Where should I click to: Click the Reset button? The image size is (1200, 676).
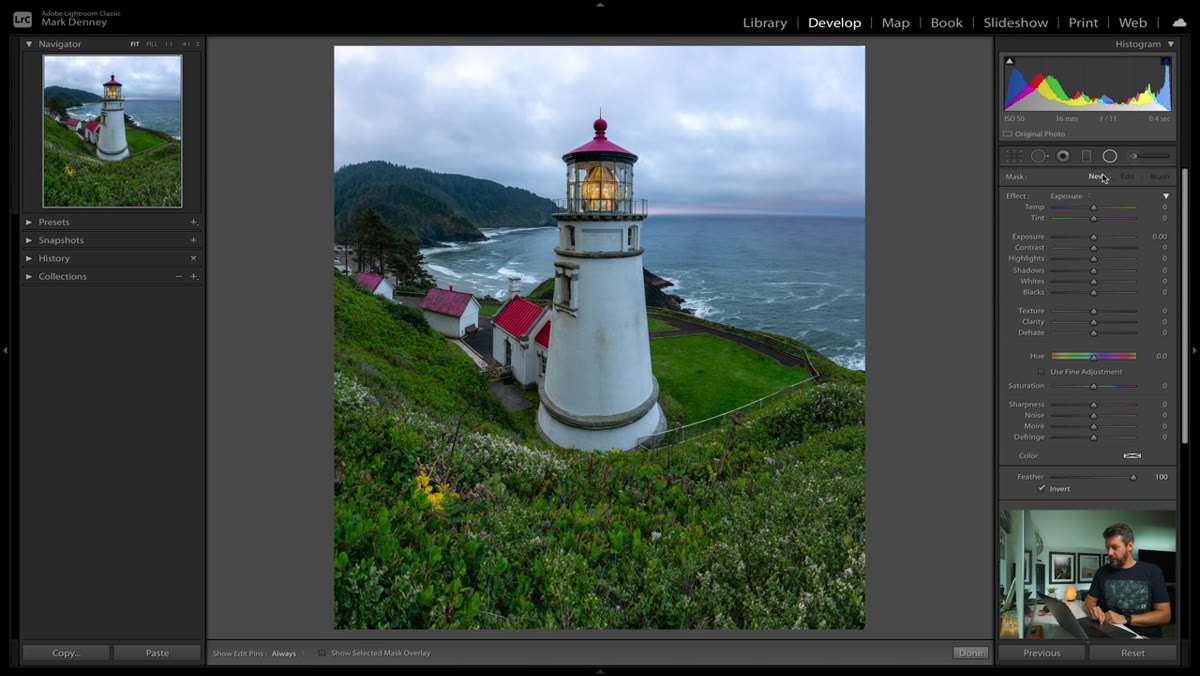(1133, 653)
